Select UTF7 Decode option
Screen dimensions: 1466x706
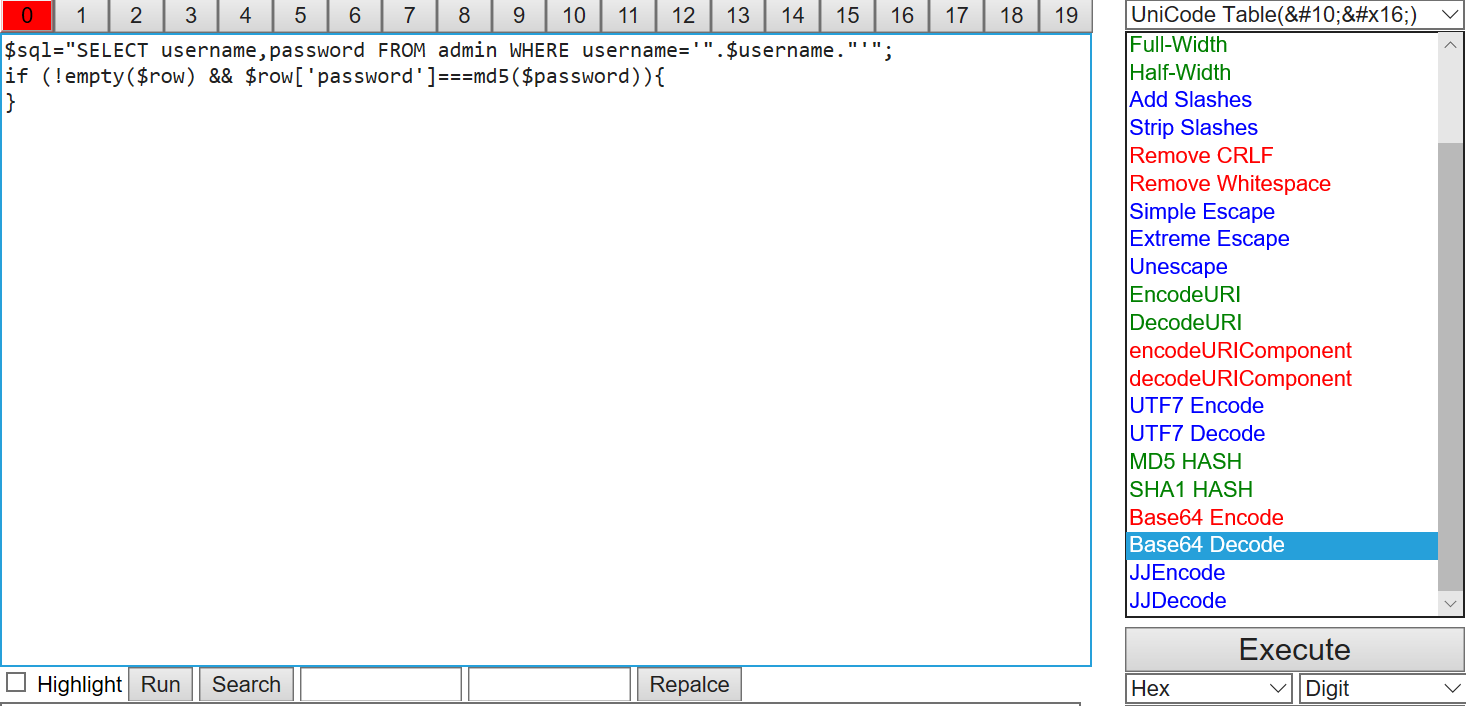(x=1282, y=434)
